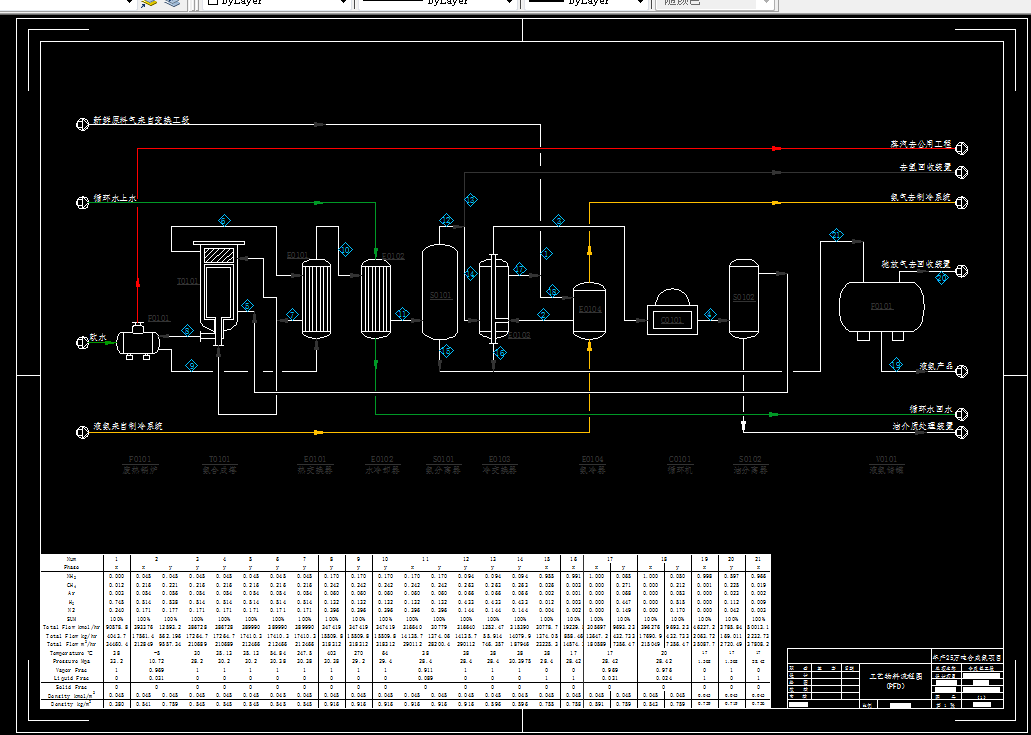Select the E0104 ammonia cooler vessel

[x=589, y=310]
